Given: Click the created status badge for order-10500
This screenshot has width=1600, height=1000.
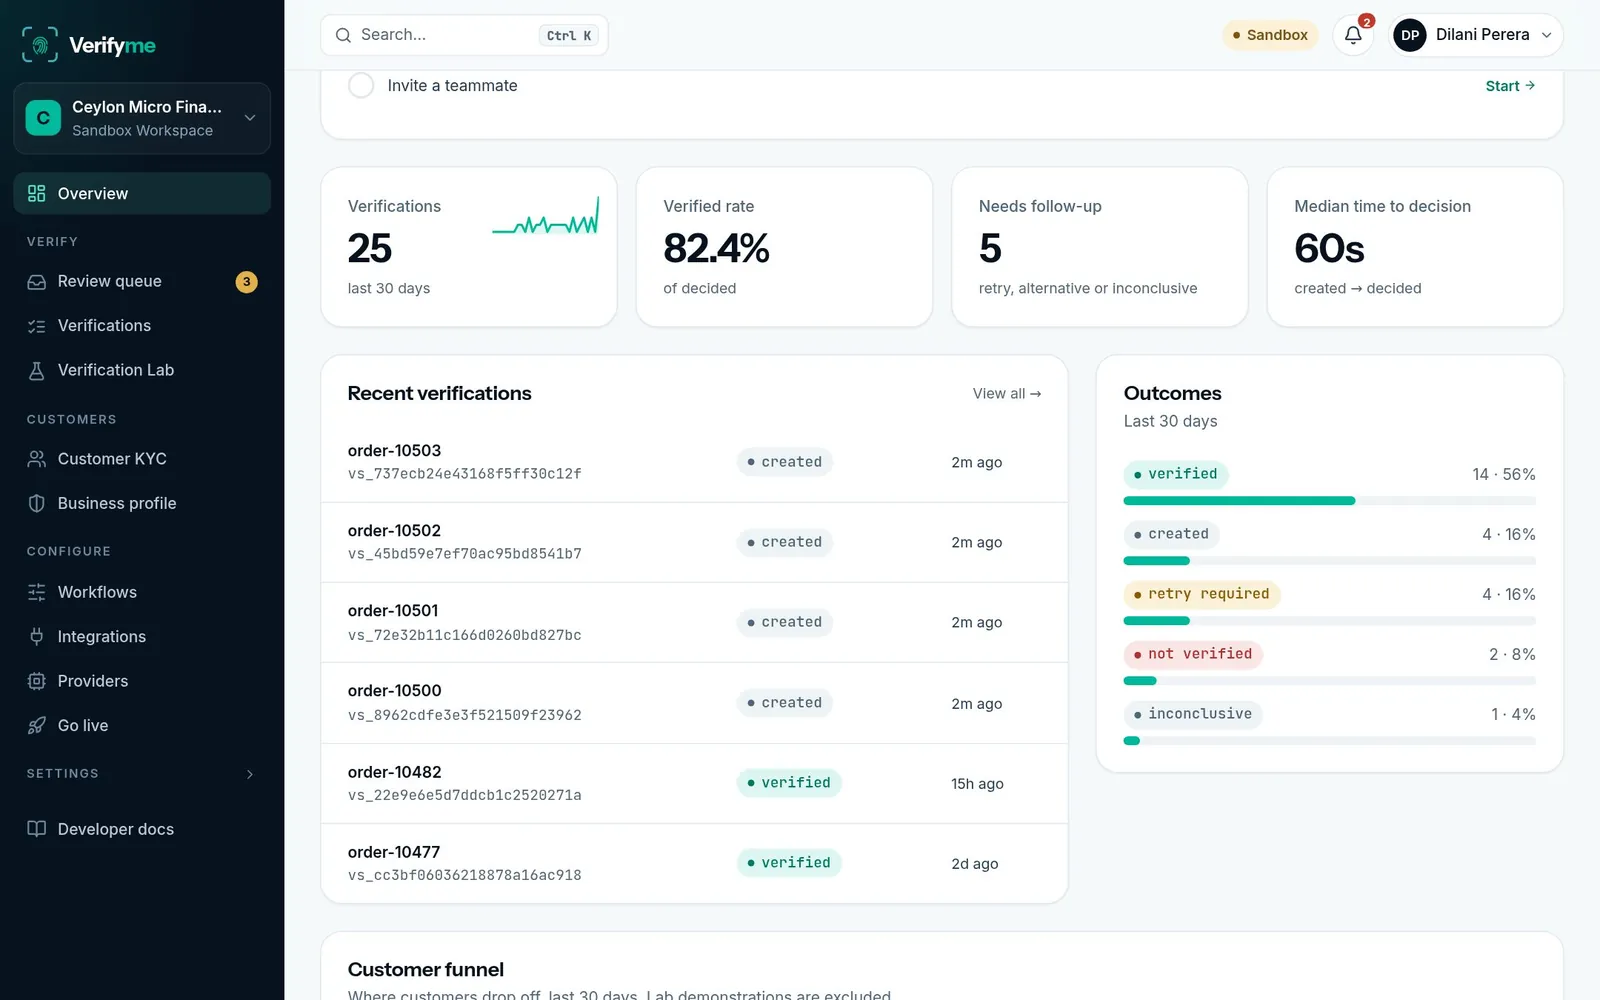Looking at the screenshot, I should (x=785, y=703).
